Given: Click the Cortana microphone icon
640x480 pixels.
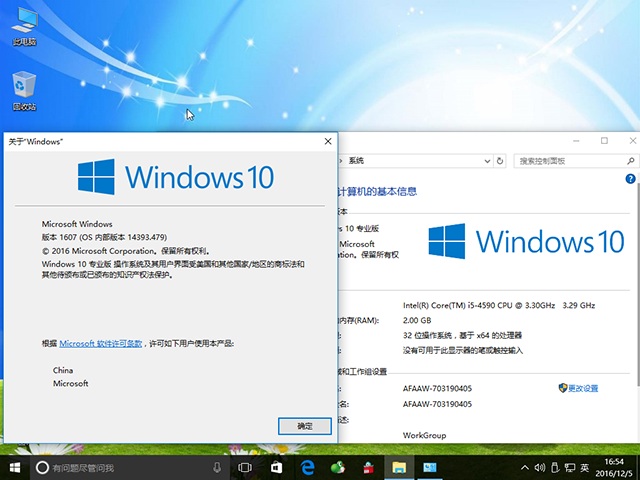Looking at the screenshot, I should pos(217,467).
